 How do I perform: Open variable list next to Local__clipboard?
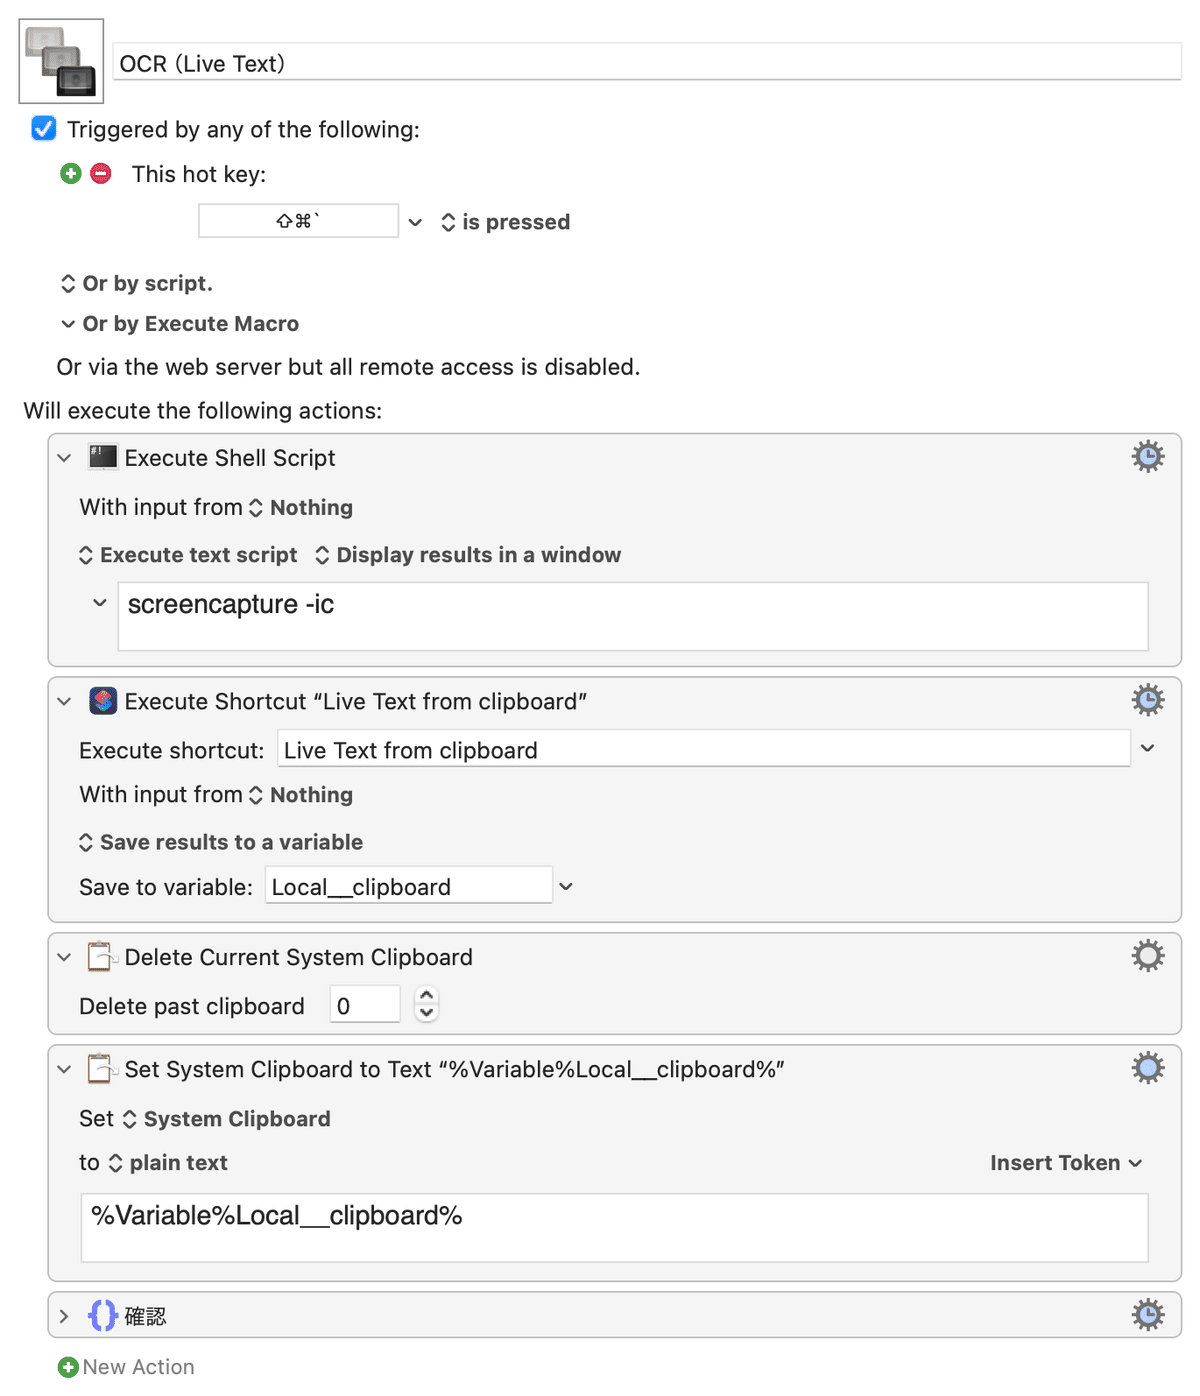click(x=566, y=887)
